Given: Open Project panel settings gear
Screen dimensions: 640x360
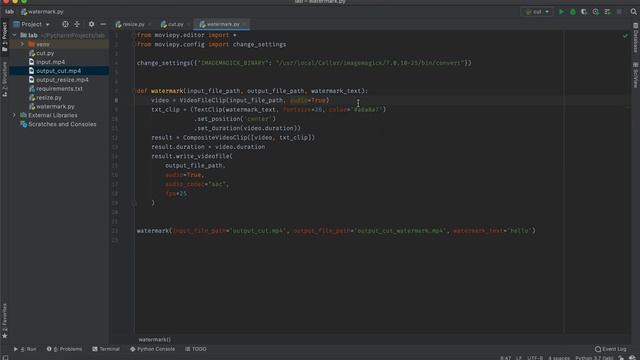Looking at the screenshot, I should tap(91, 24).
